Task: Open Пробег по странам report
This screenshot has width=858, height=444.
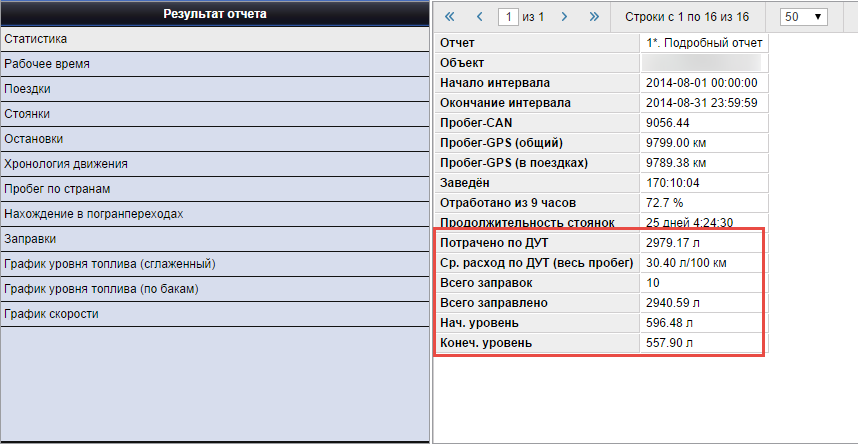Action: point(214,189)
